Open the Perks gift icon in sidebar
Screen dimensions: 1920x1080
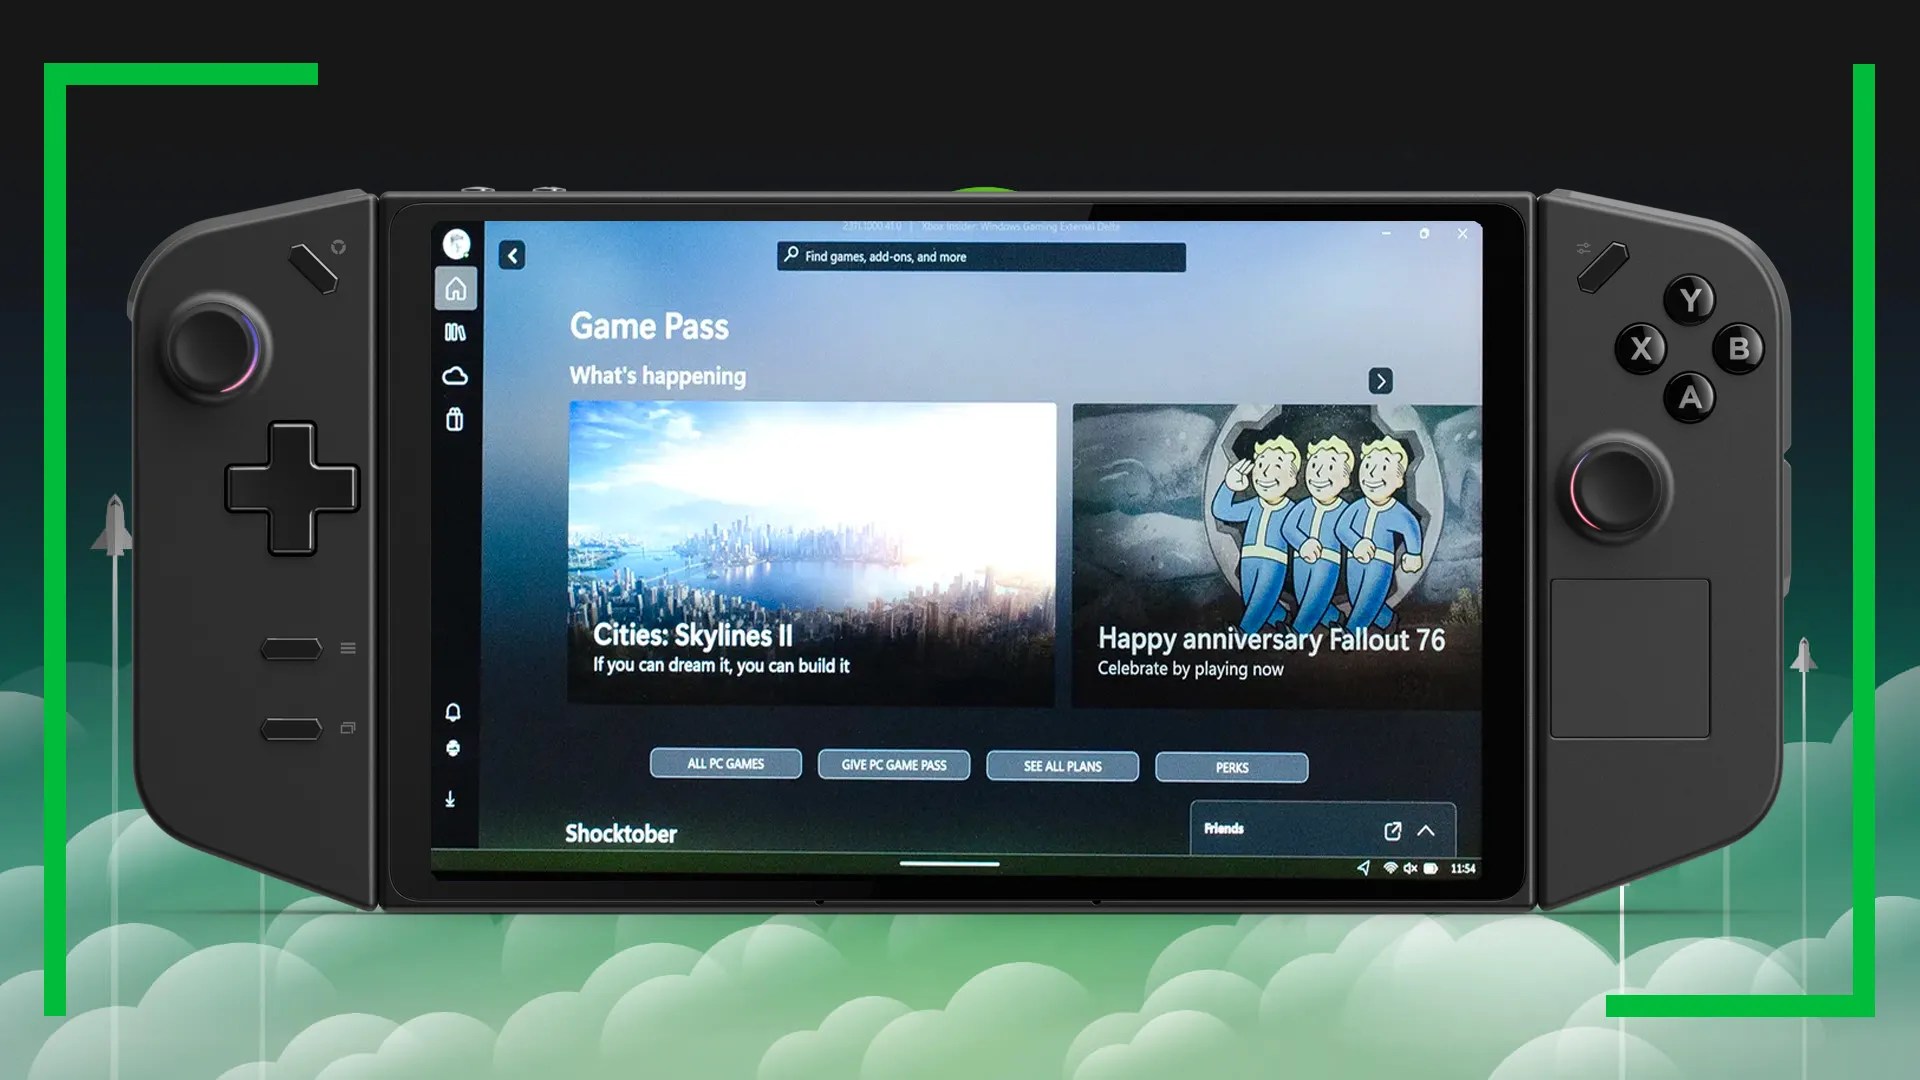(455, 420)
